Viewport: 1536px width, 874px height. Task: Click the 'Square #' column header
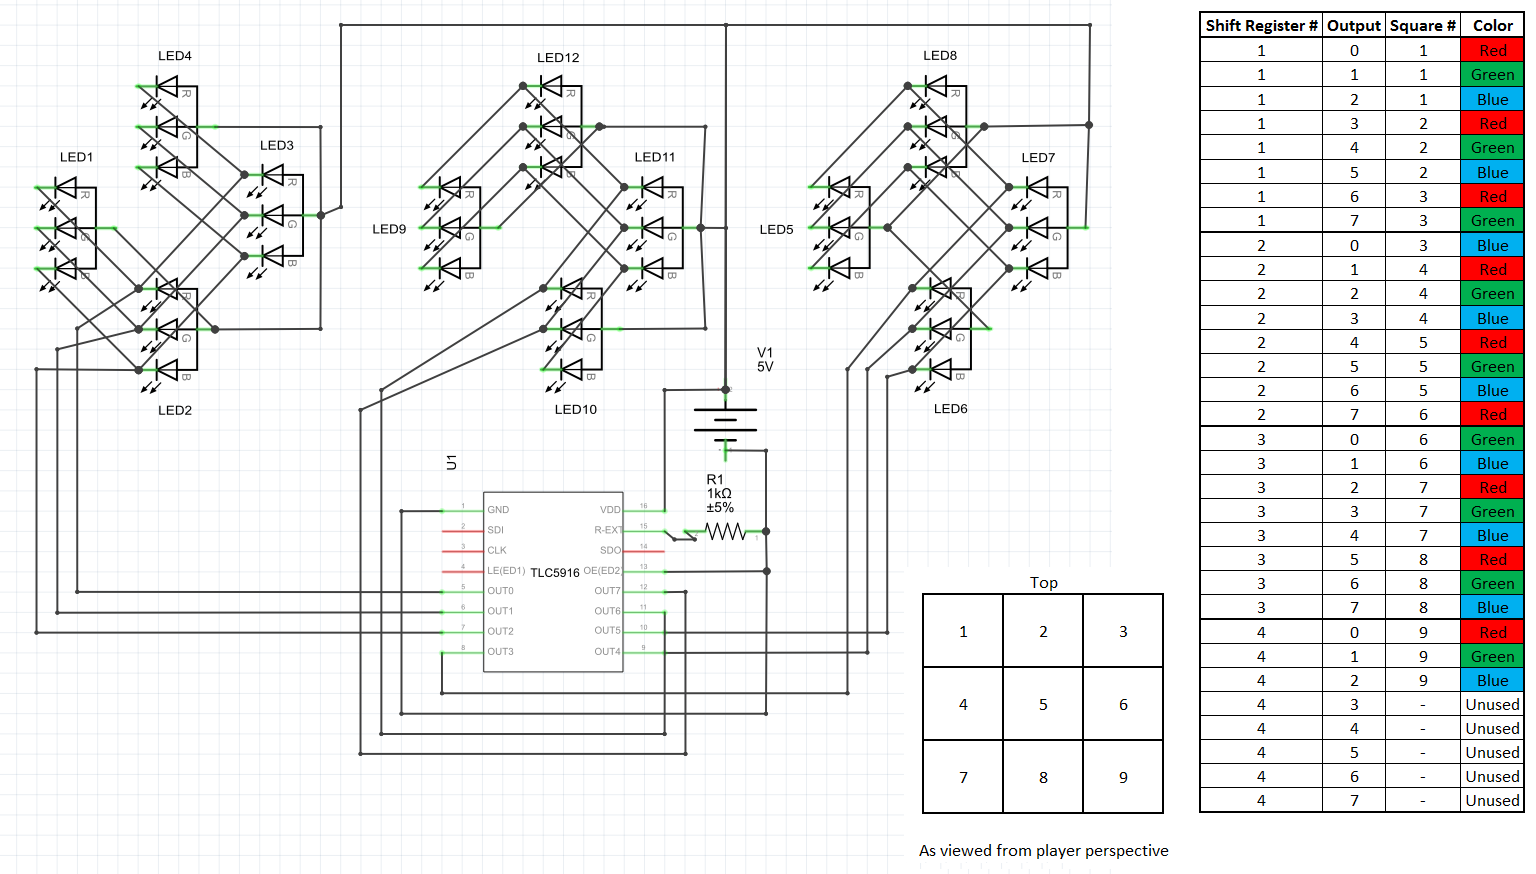(x=1423, y=26)
